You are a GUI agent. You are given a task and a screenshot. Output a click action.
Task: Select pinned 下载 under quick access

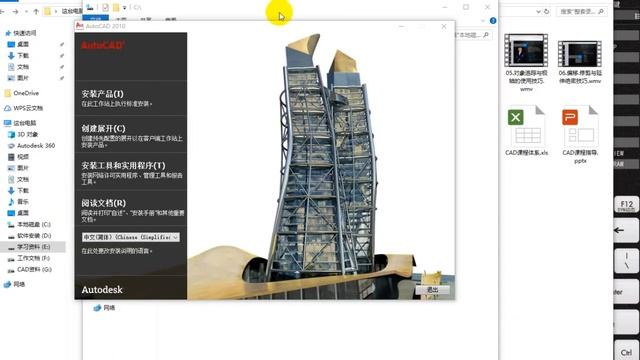coord(23,56)
